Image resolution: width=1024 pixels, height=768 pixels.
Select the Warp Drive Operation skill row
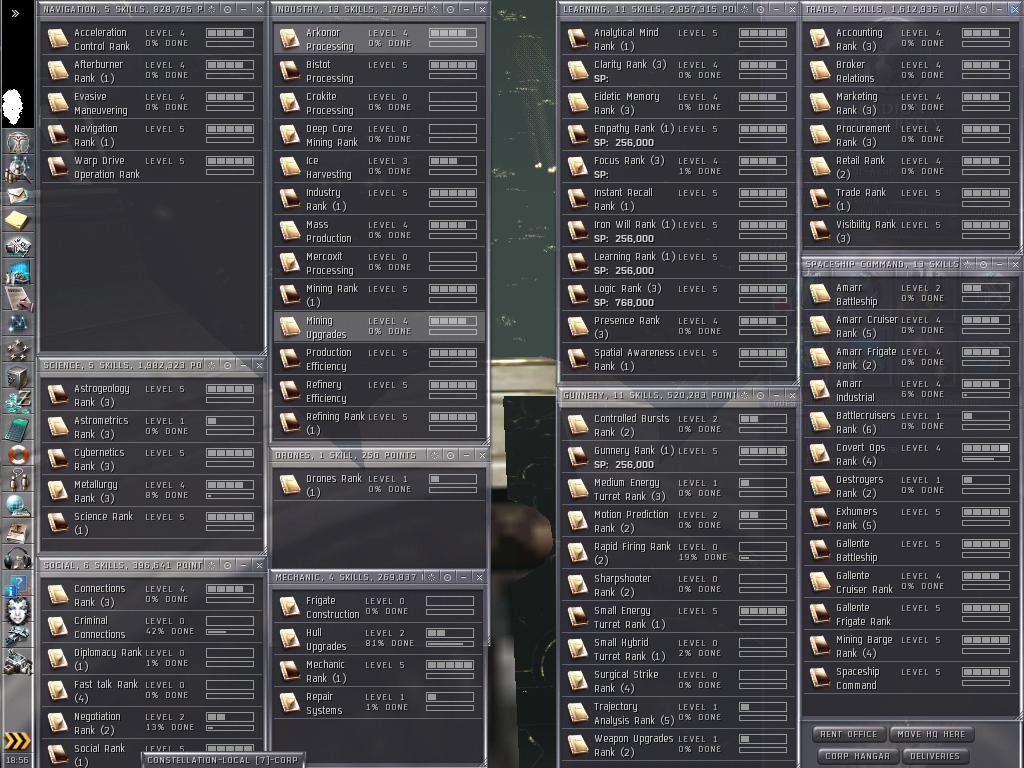point(151,167)
